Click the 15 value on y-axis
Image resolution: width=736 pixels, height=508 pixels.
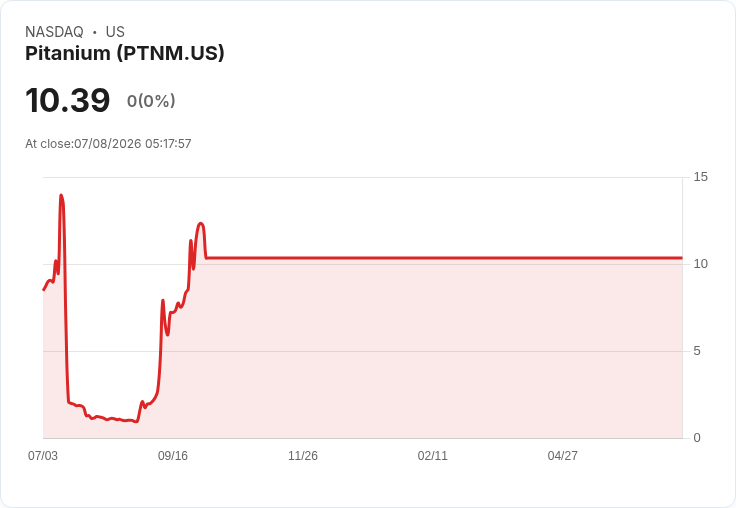pyautogui.click(x=700, y=177)
